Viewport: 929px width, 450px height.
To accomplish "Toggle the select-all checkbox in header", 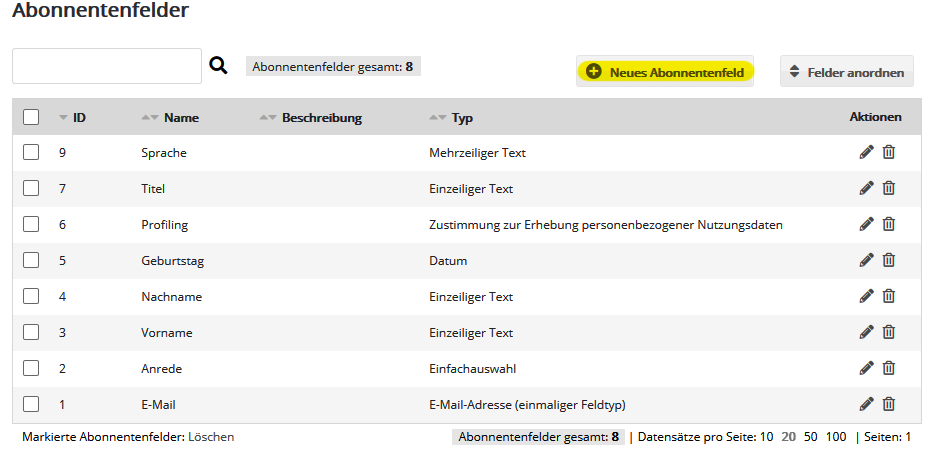I will coord(31,117).
